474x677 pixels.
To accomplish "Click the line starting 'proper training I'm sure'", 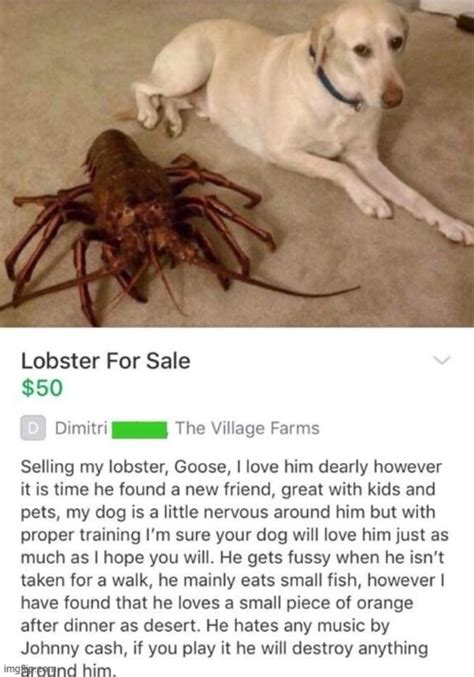I will [x=235, y=535].
